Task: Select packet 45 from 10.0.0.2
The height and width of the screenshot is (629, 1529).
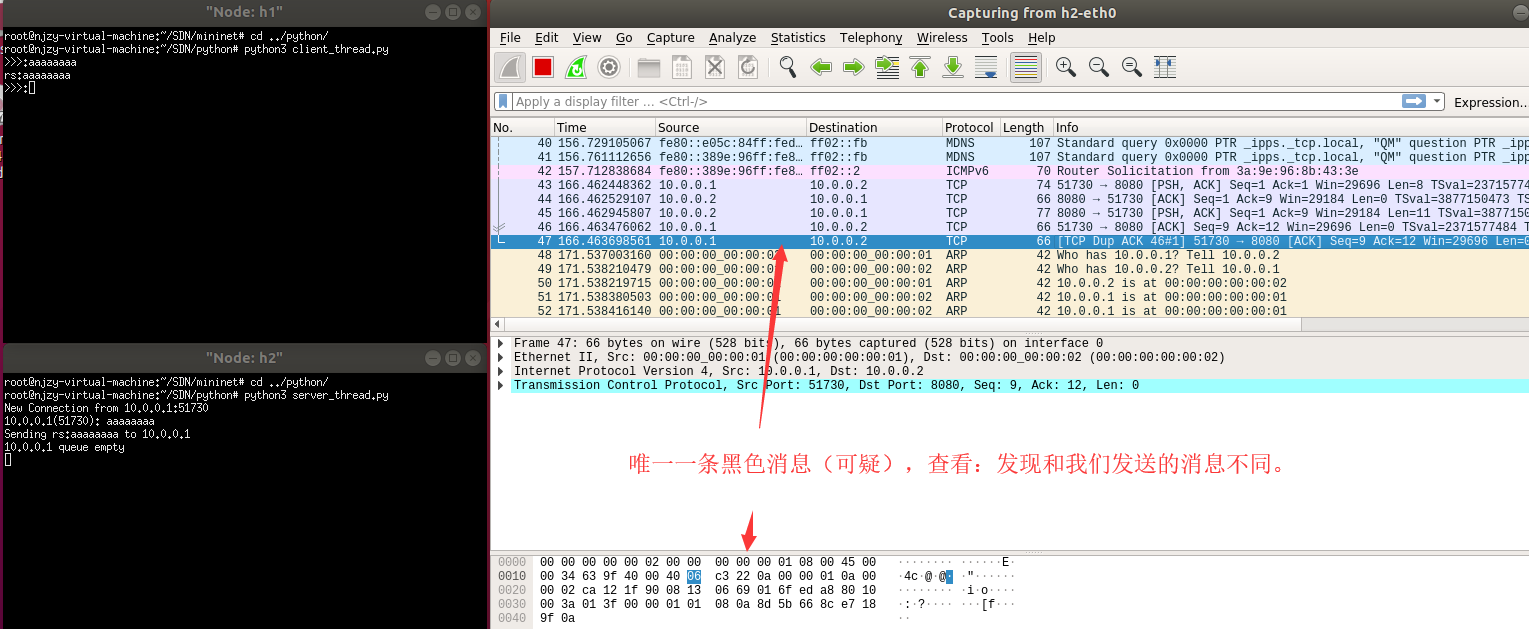Action: pos(1010,213)
